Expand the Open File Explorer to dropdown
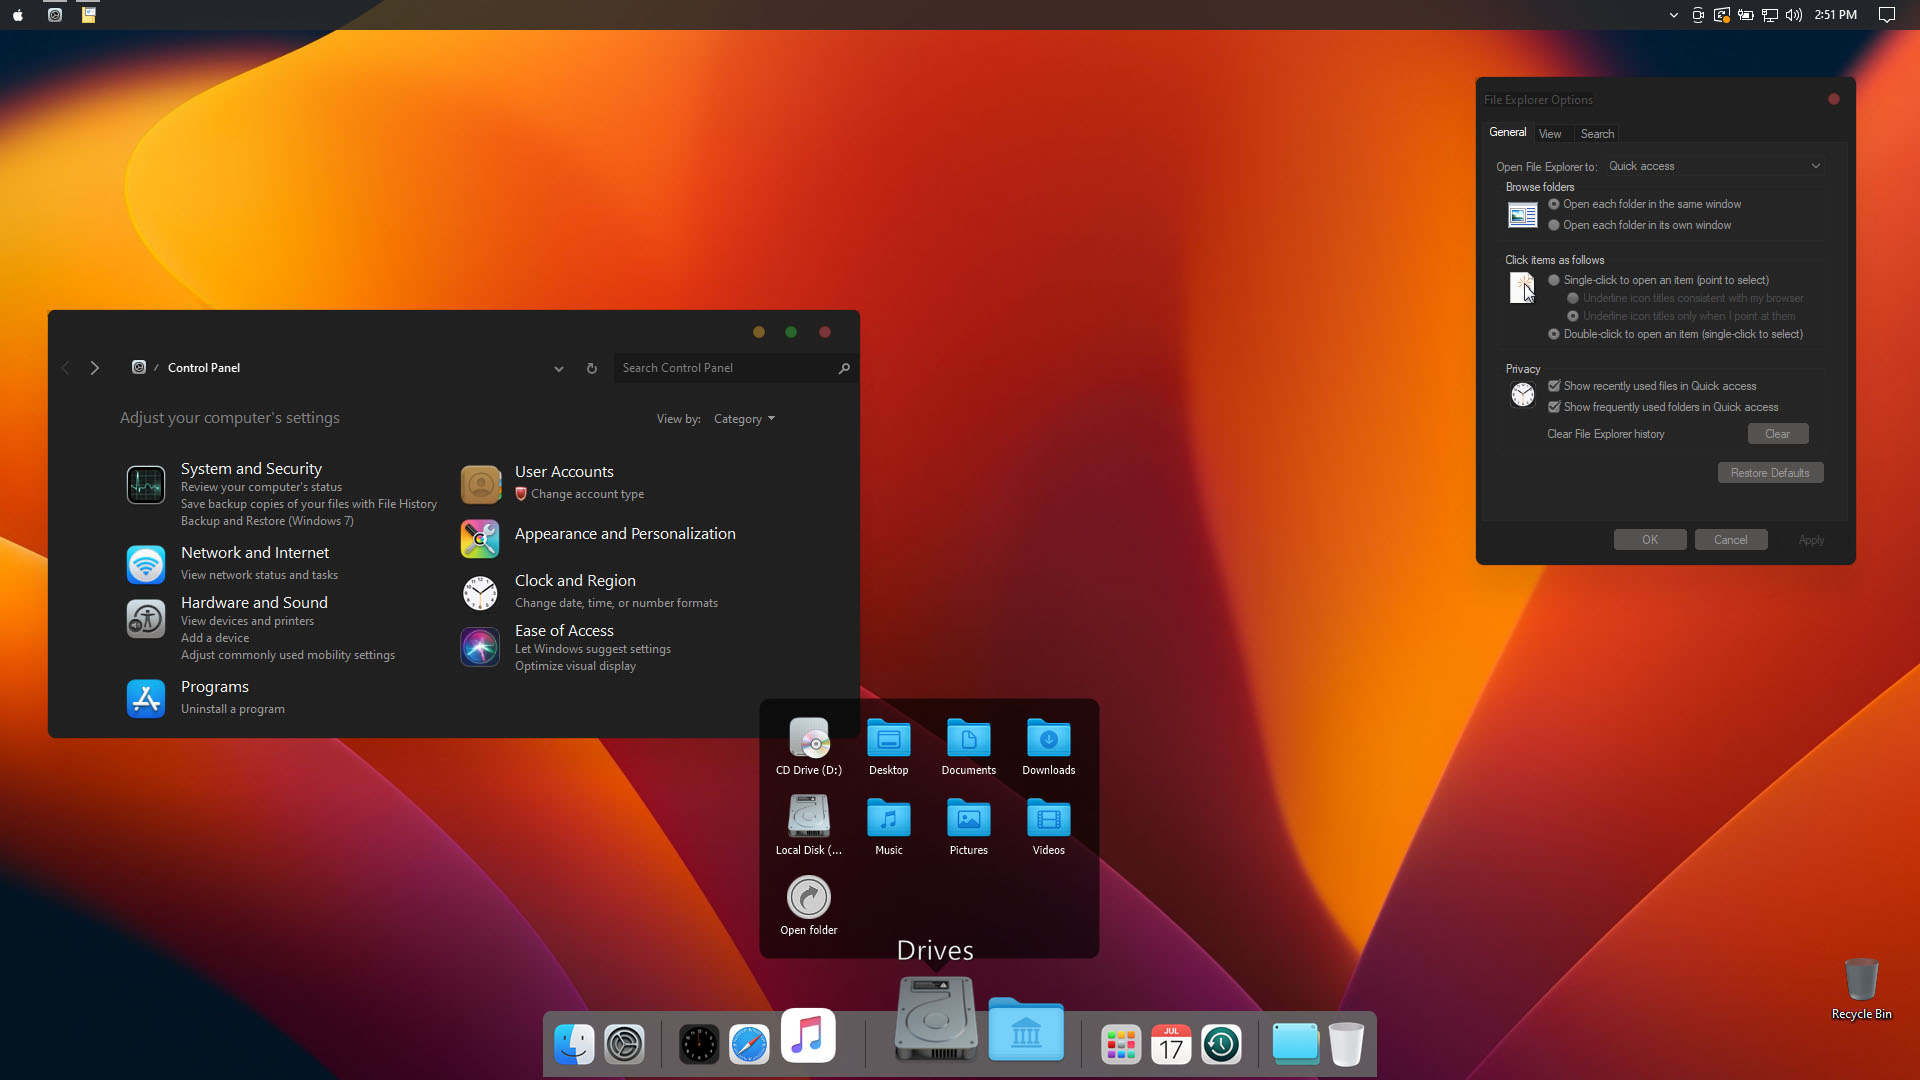Image resolution: width=1920 pixels, height=1080 pixels. click(x=1714, y=167)
